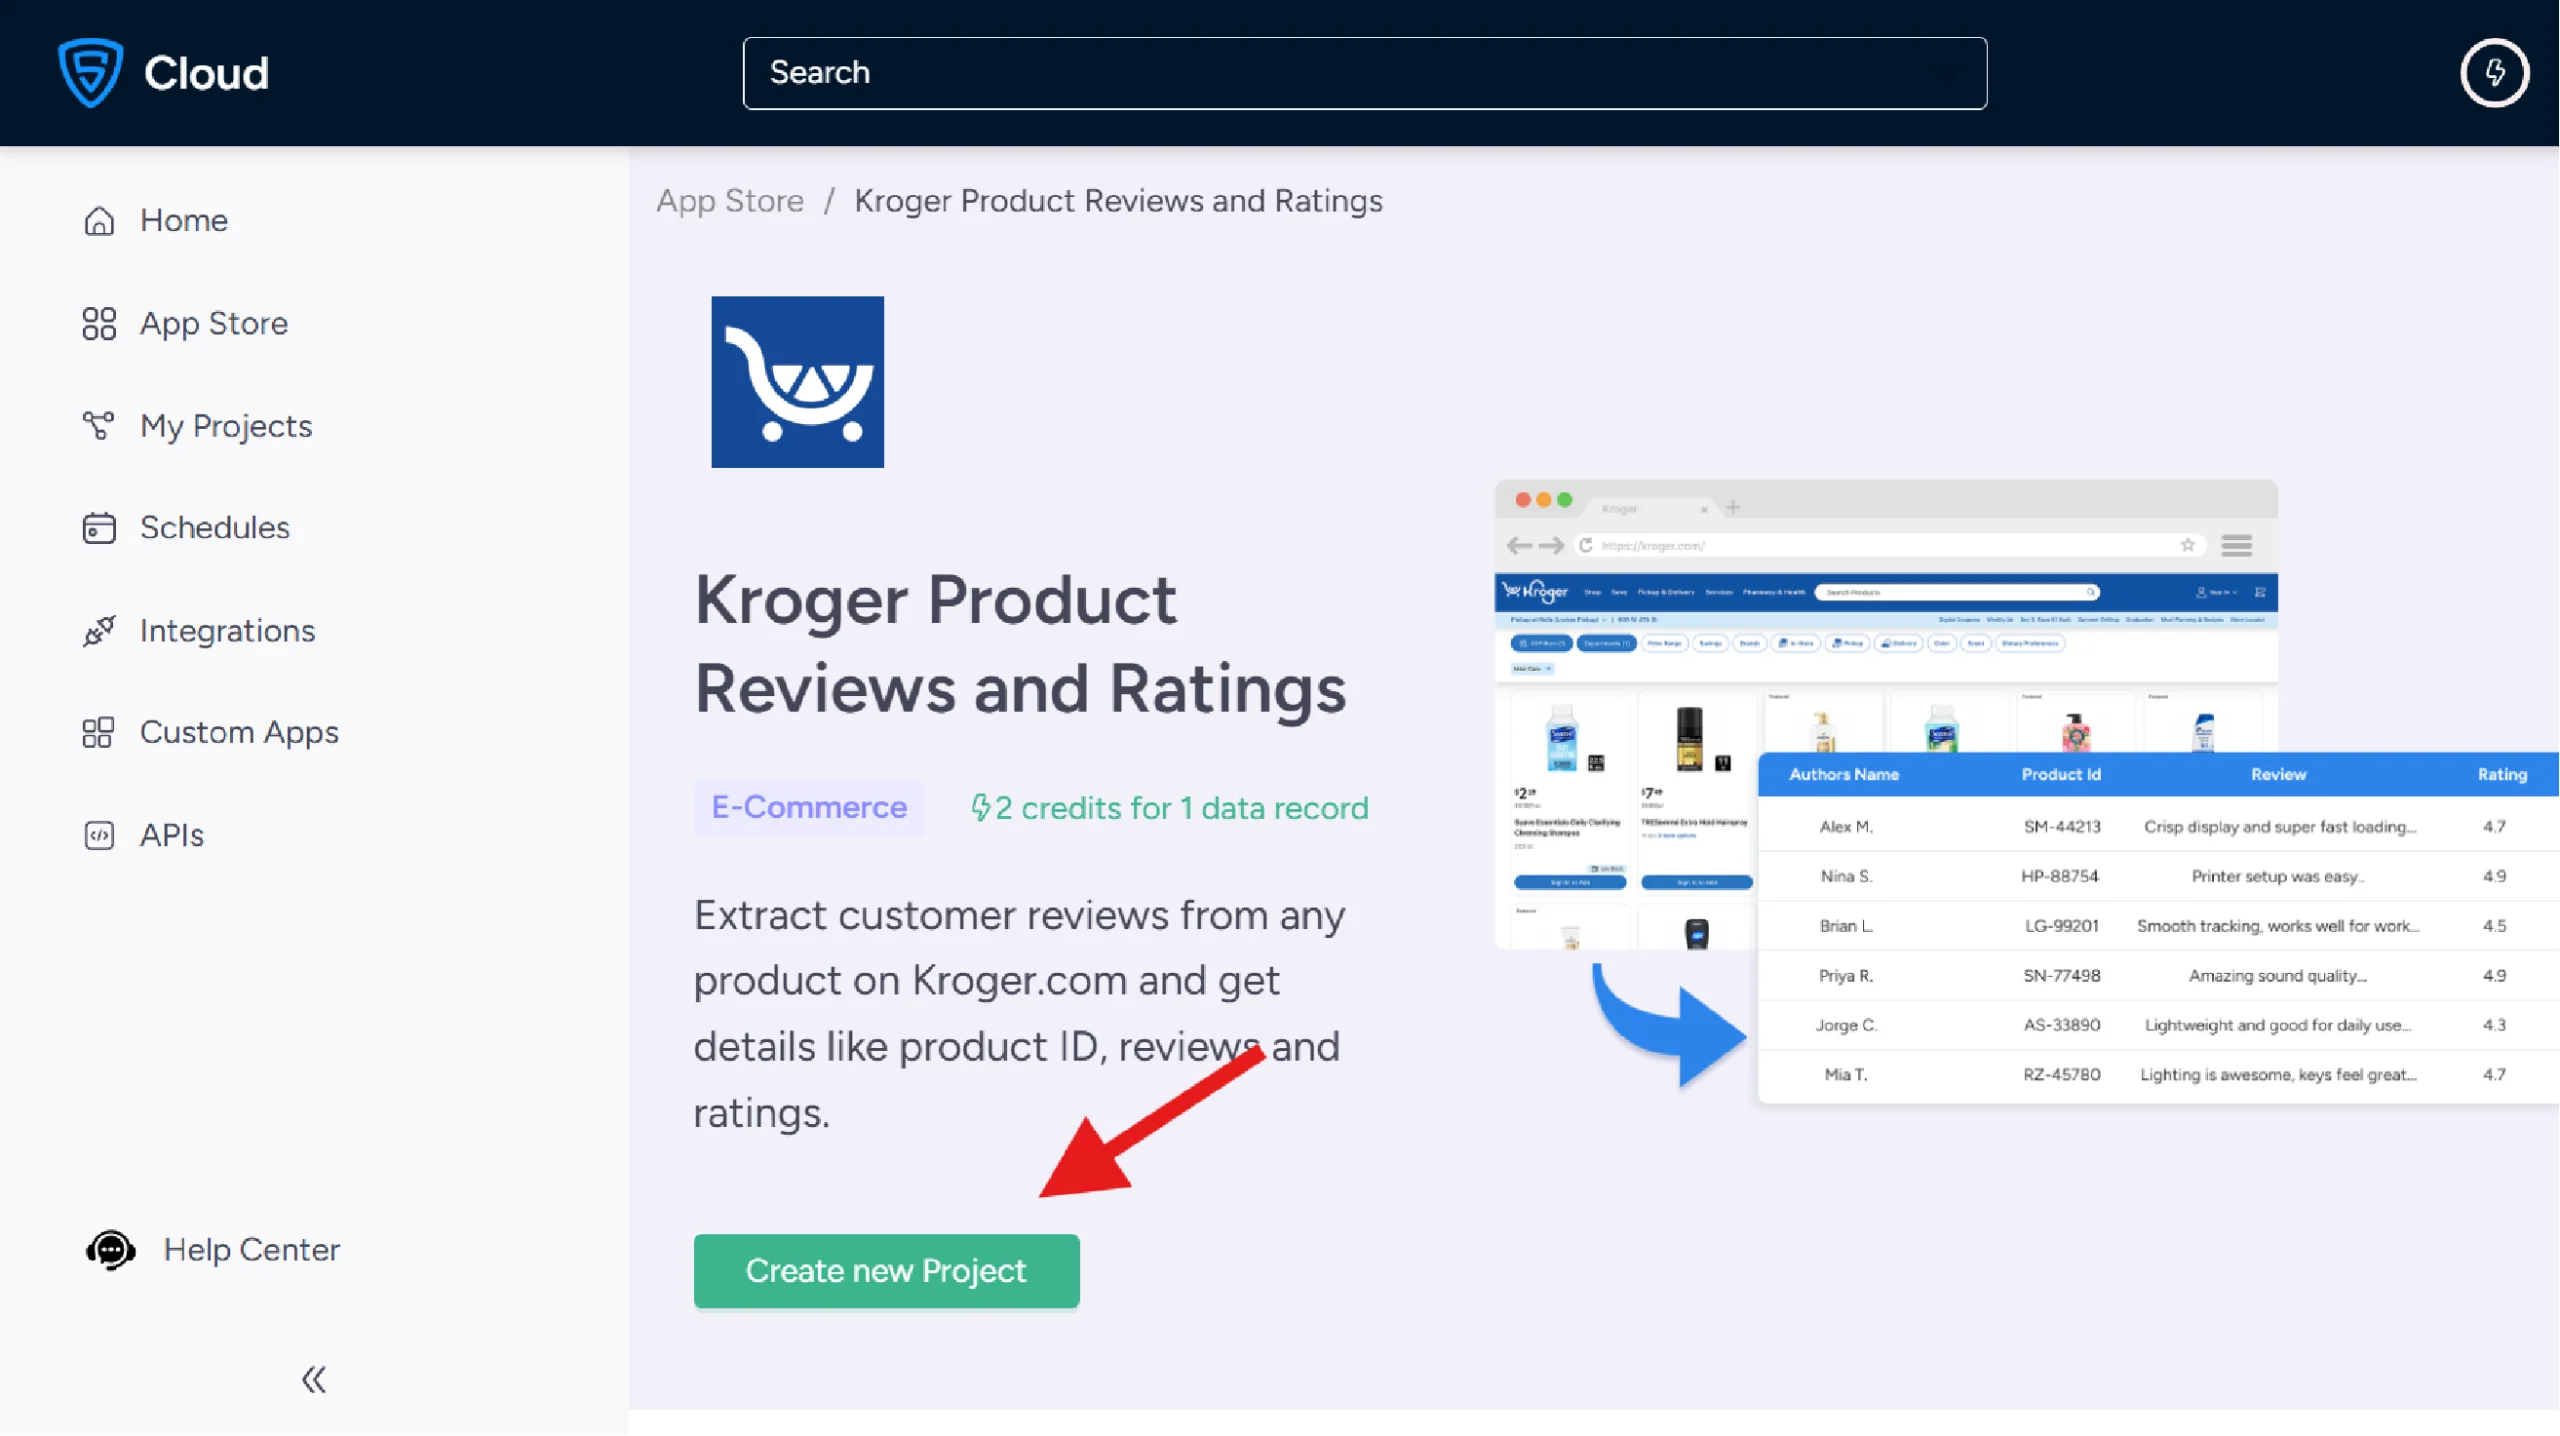
Task: Click the Home house icon
Action: click(x=99, y=220)
